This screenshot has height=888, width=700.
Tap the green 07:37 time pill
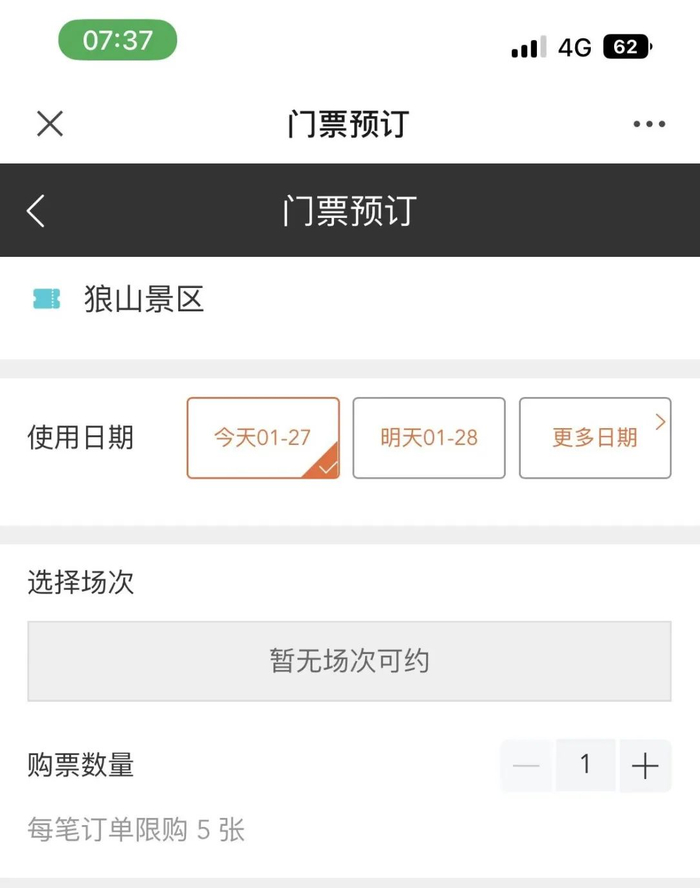coord(117,41)
